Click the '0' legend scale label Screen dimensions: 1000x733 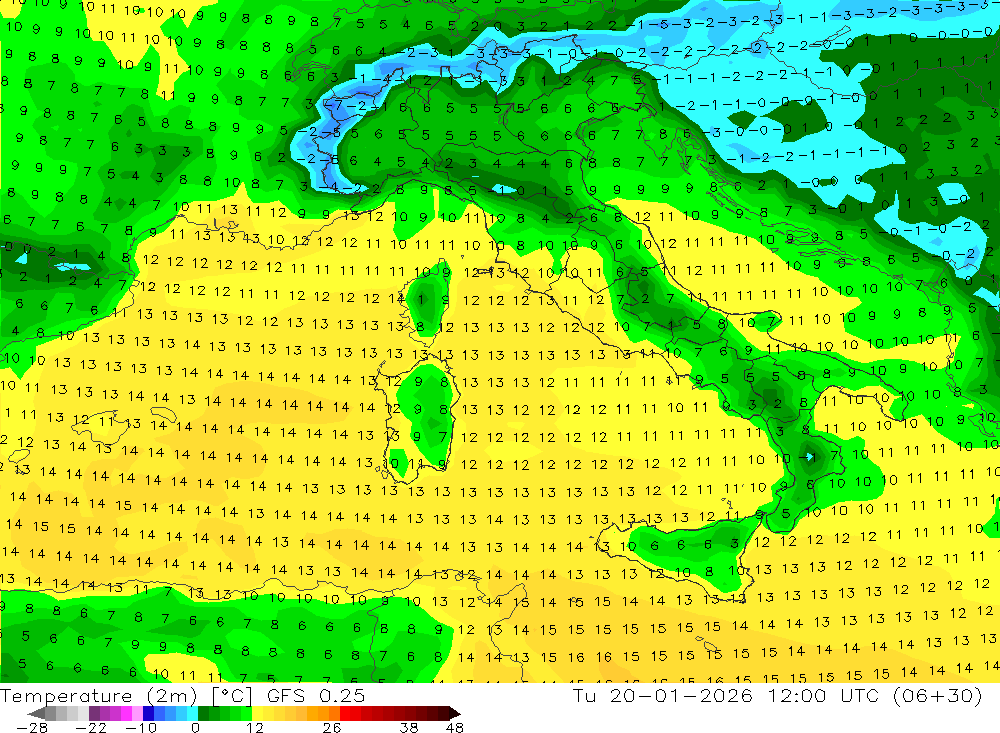tap(195, 727)
